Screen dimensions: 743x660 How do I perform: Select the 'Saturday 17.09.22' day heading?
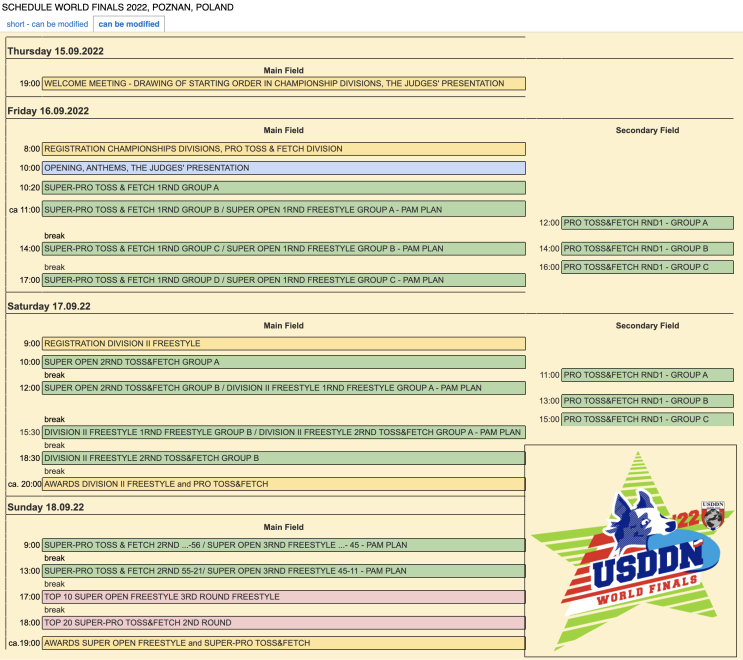tap(49, 306)
